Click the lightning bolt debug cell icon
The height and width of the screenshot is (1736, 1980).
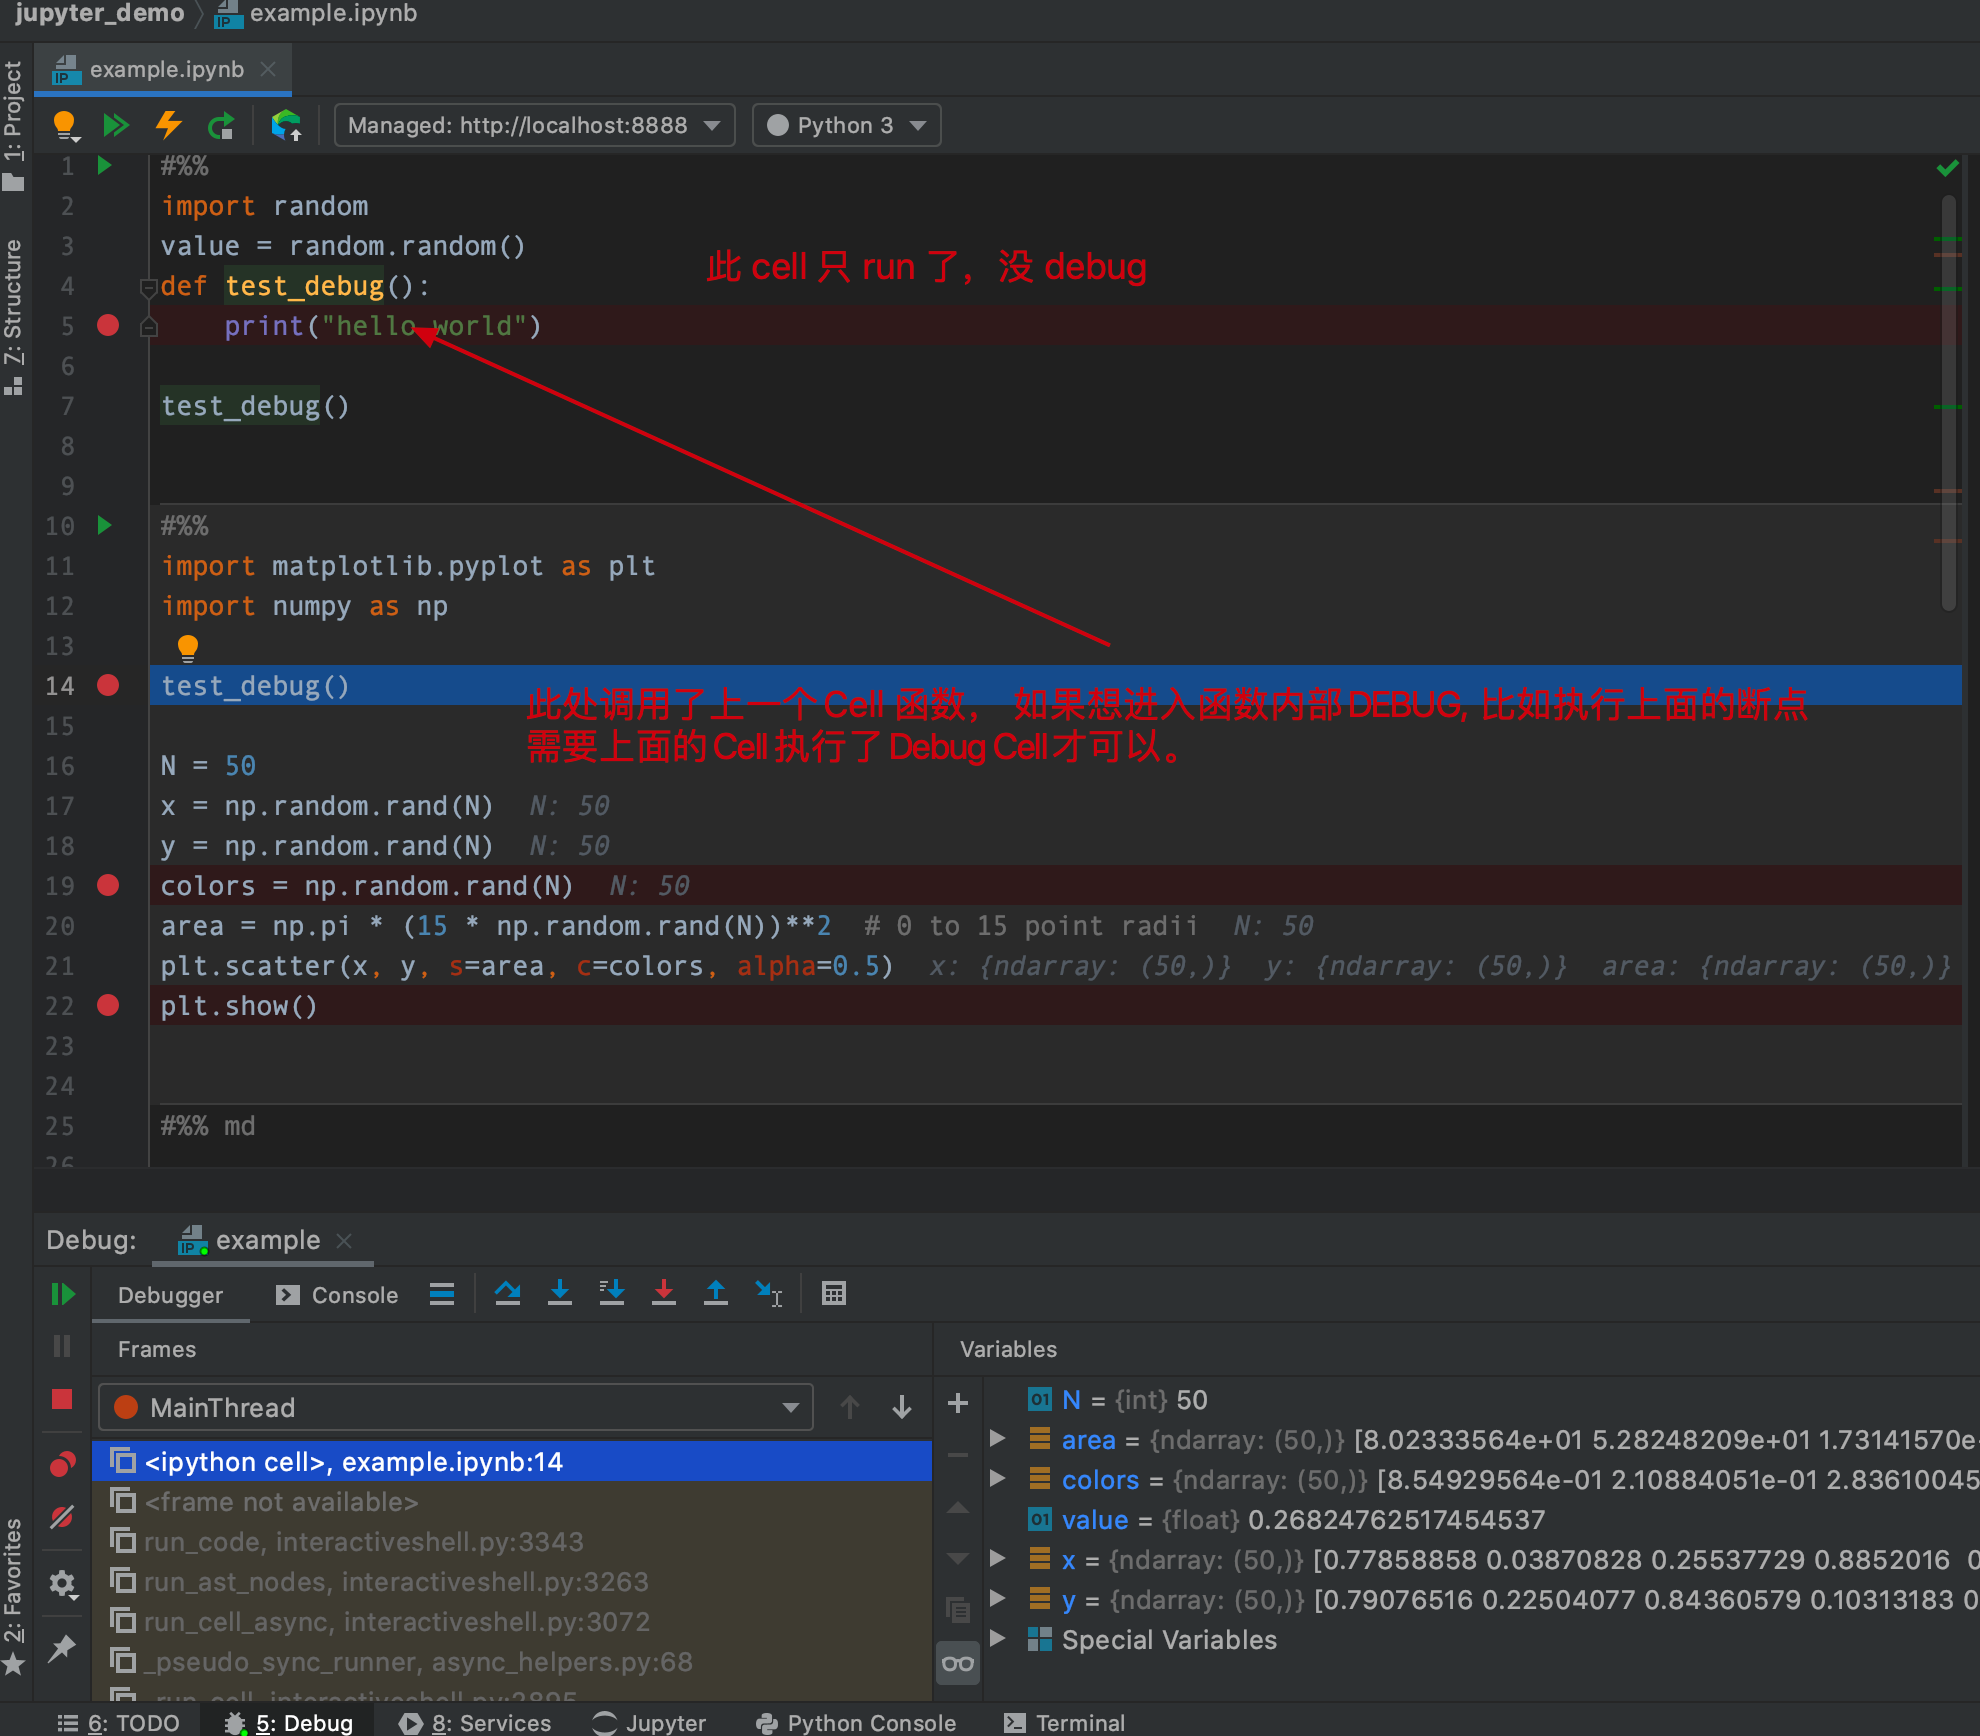[168, 125]
